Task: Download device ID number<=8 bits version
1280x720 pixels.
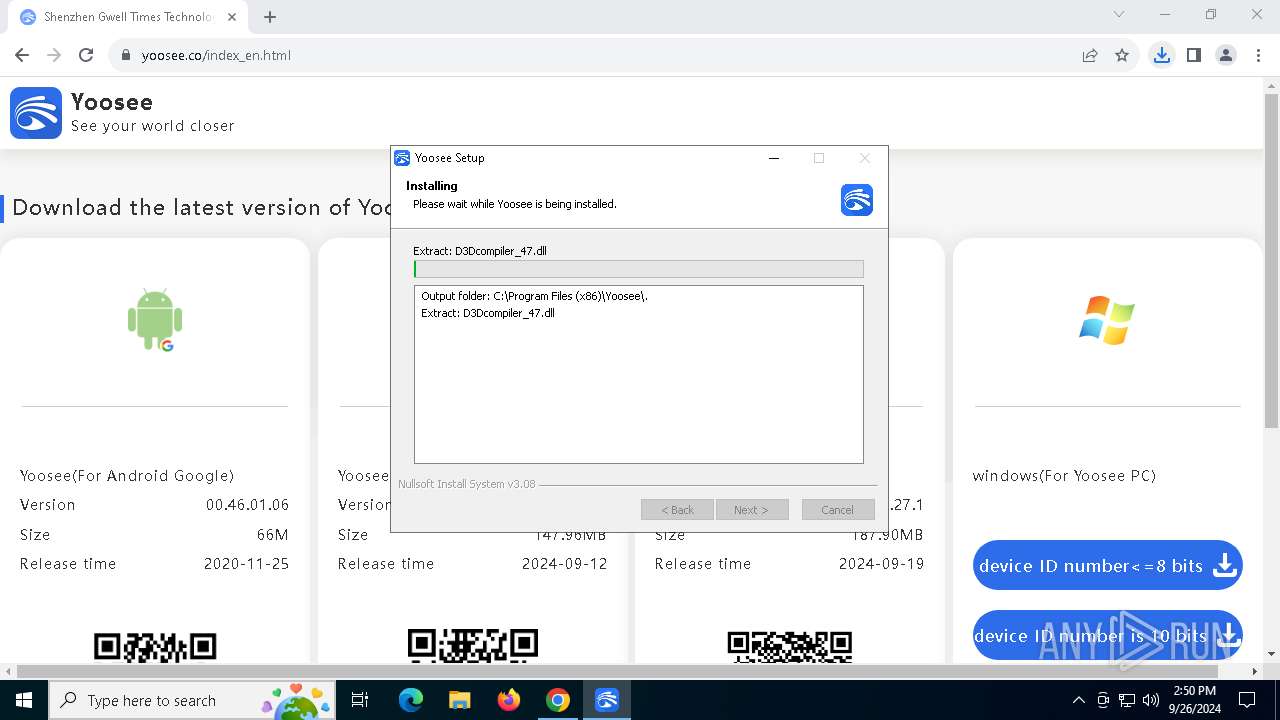Action: coord(1107,566)
